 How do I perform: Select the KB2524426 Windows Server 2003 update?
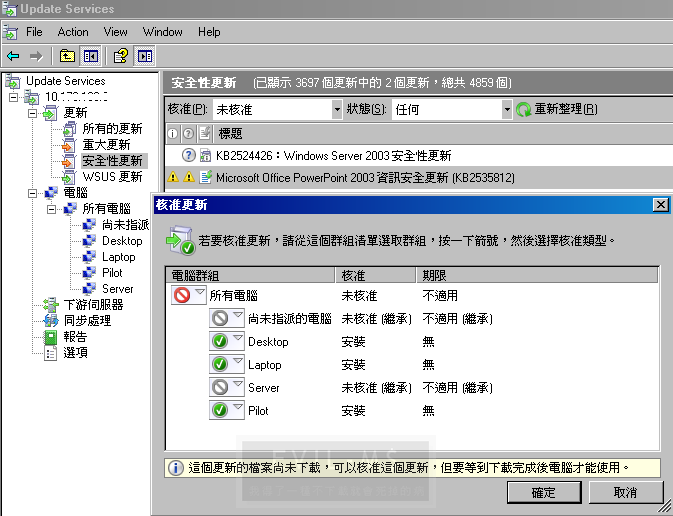click(333, 155)
